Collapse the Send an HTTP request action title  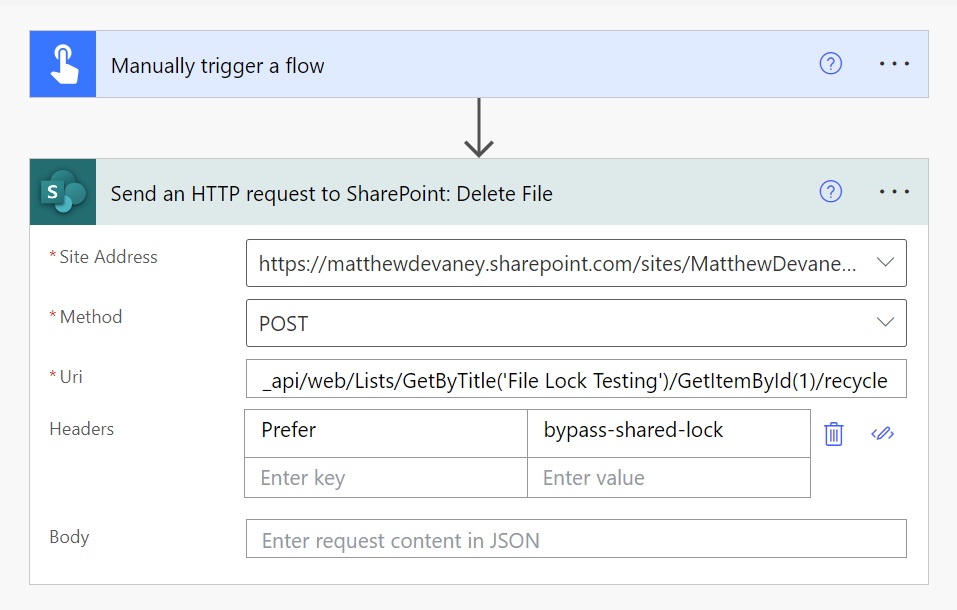pyautogui.click(x=331, y=194)
